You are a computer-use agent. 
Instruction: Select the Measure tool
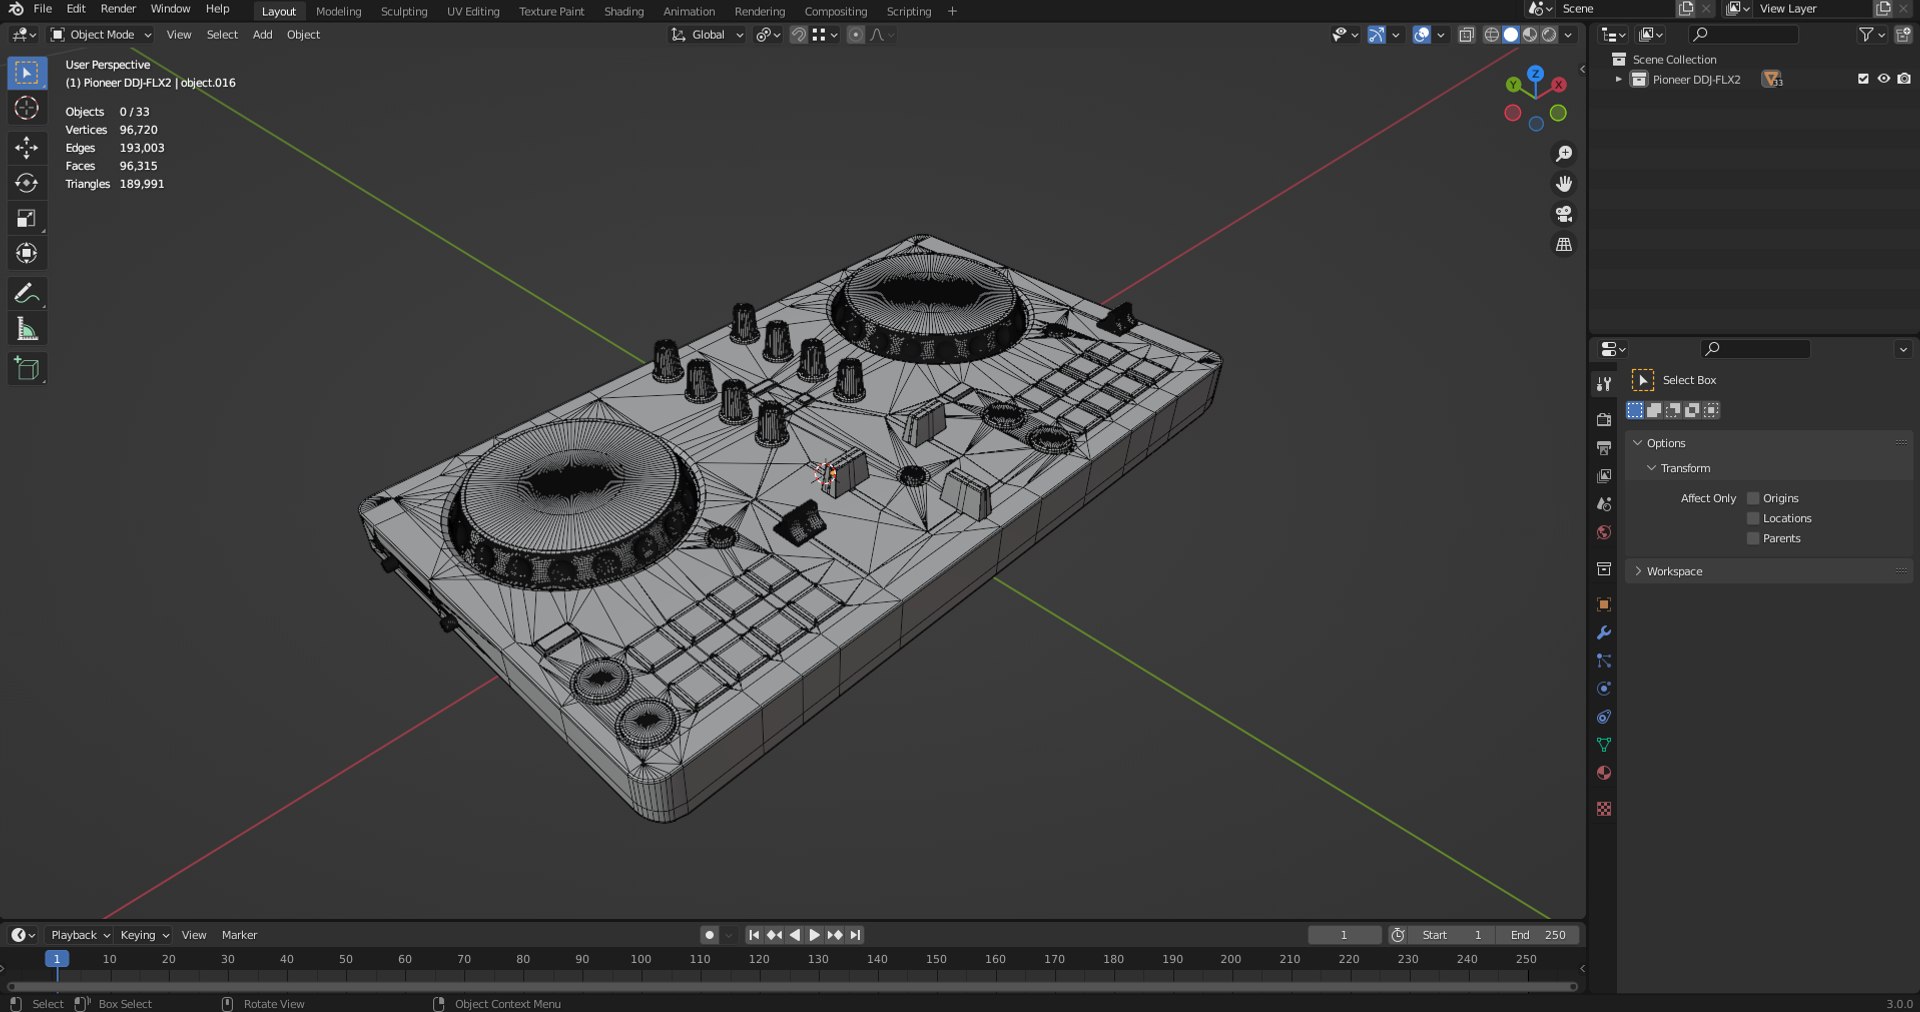coord(27,329)
